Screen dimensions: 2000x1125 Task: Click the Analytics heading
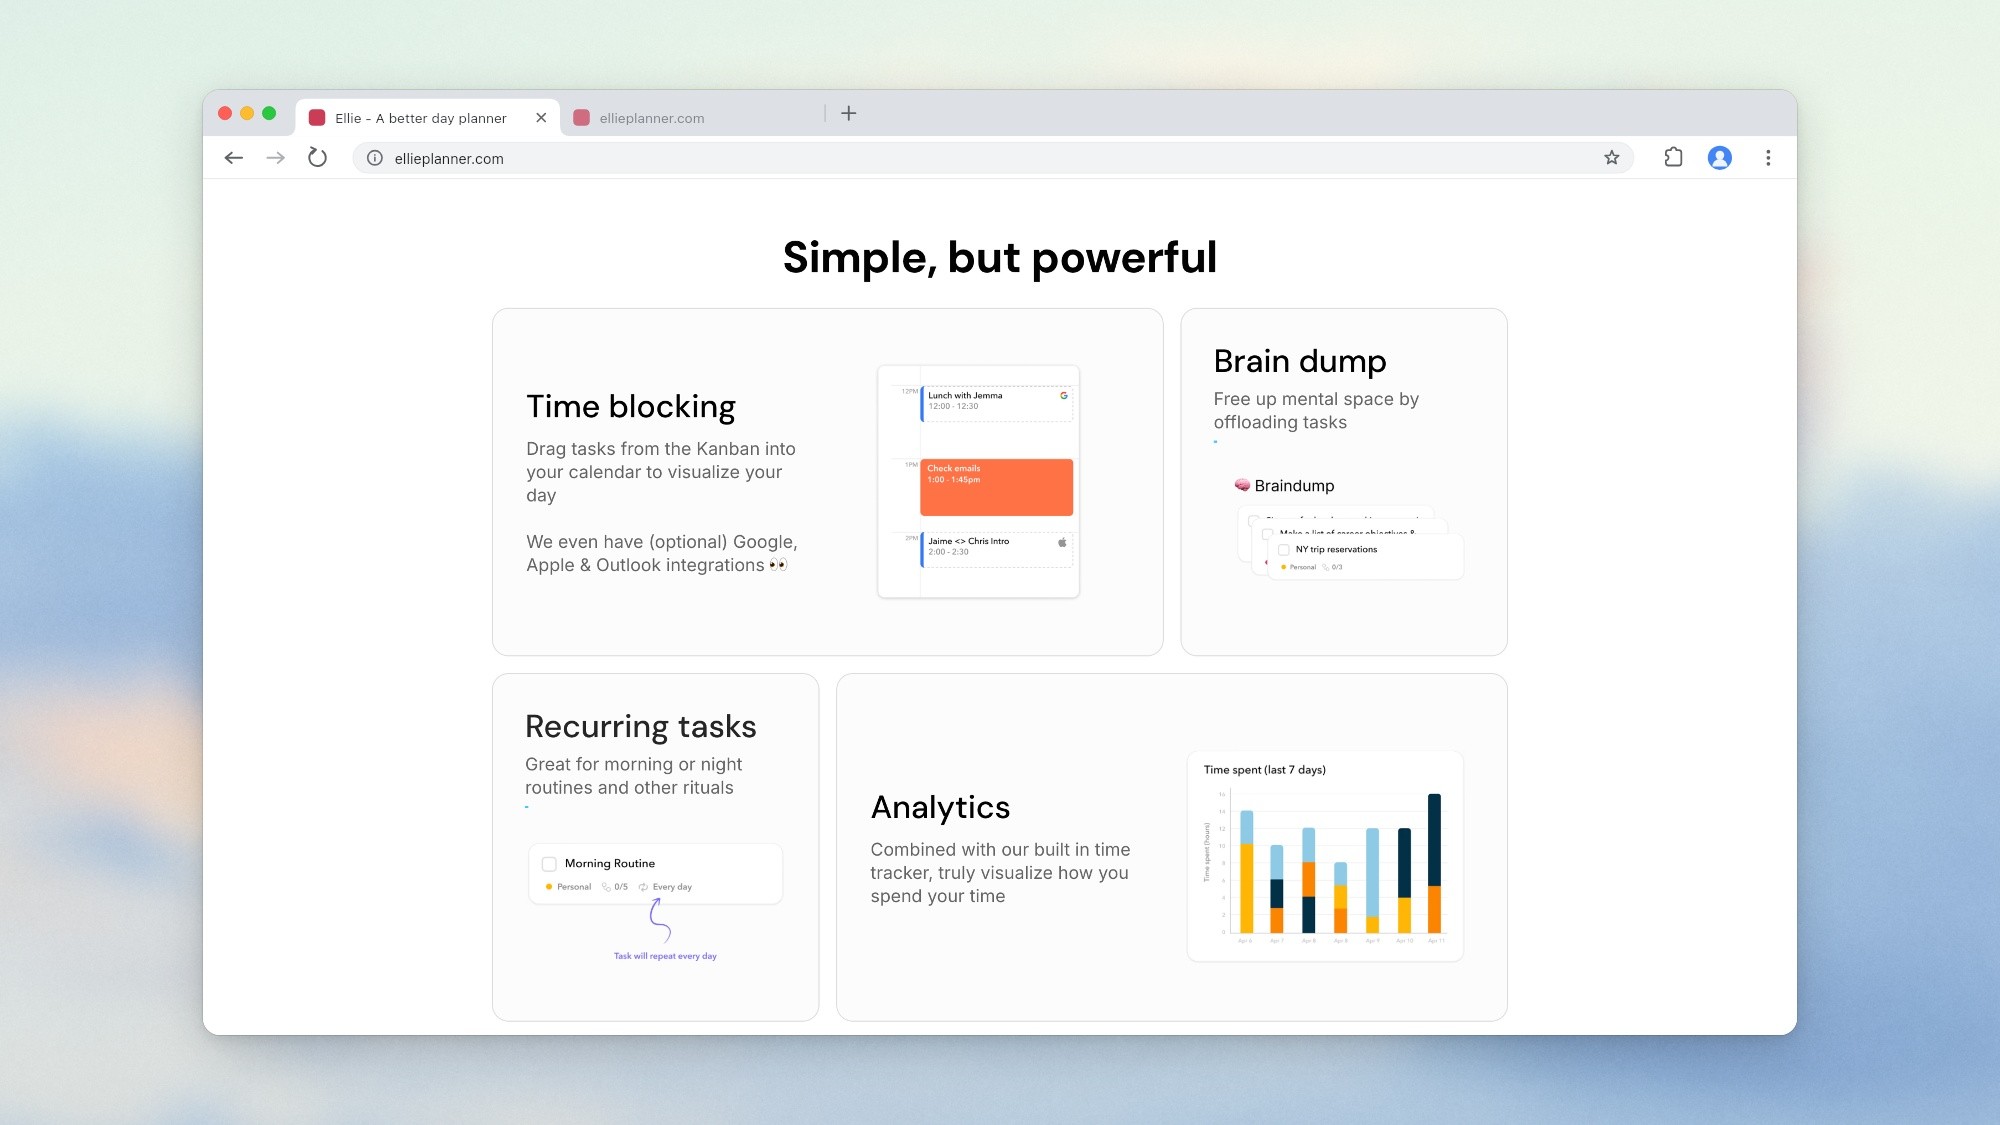940,807
